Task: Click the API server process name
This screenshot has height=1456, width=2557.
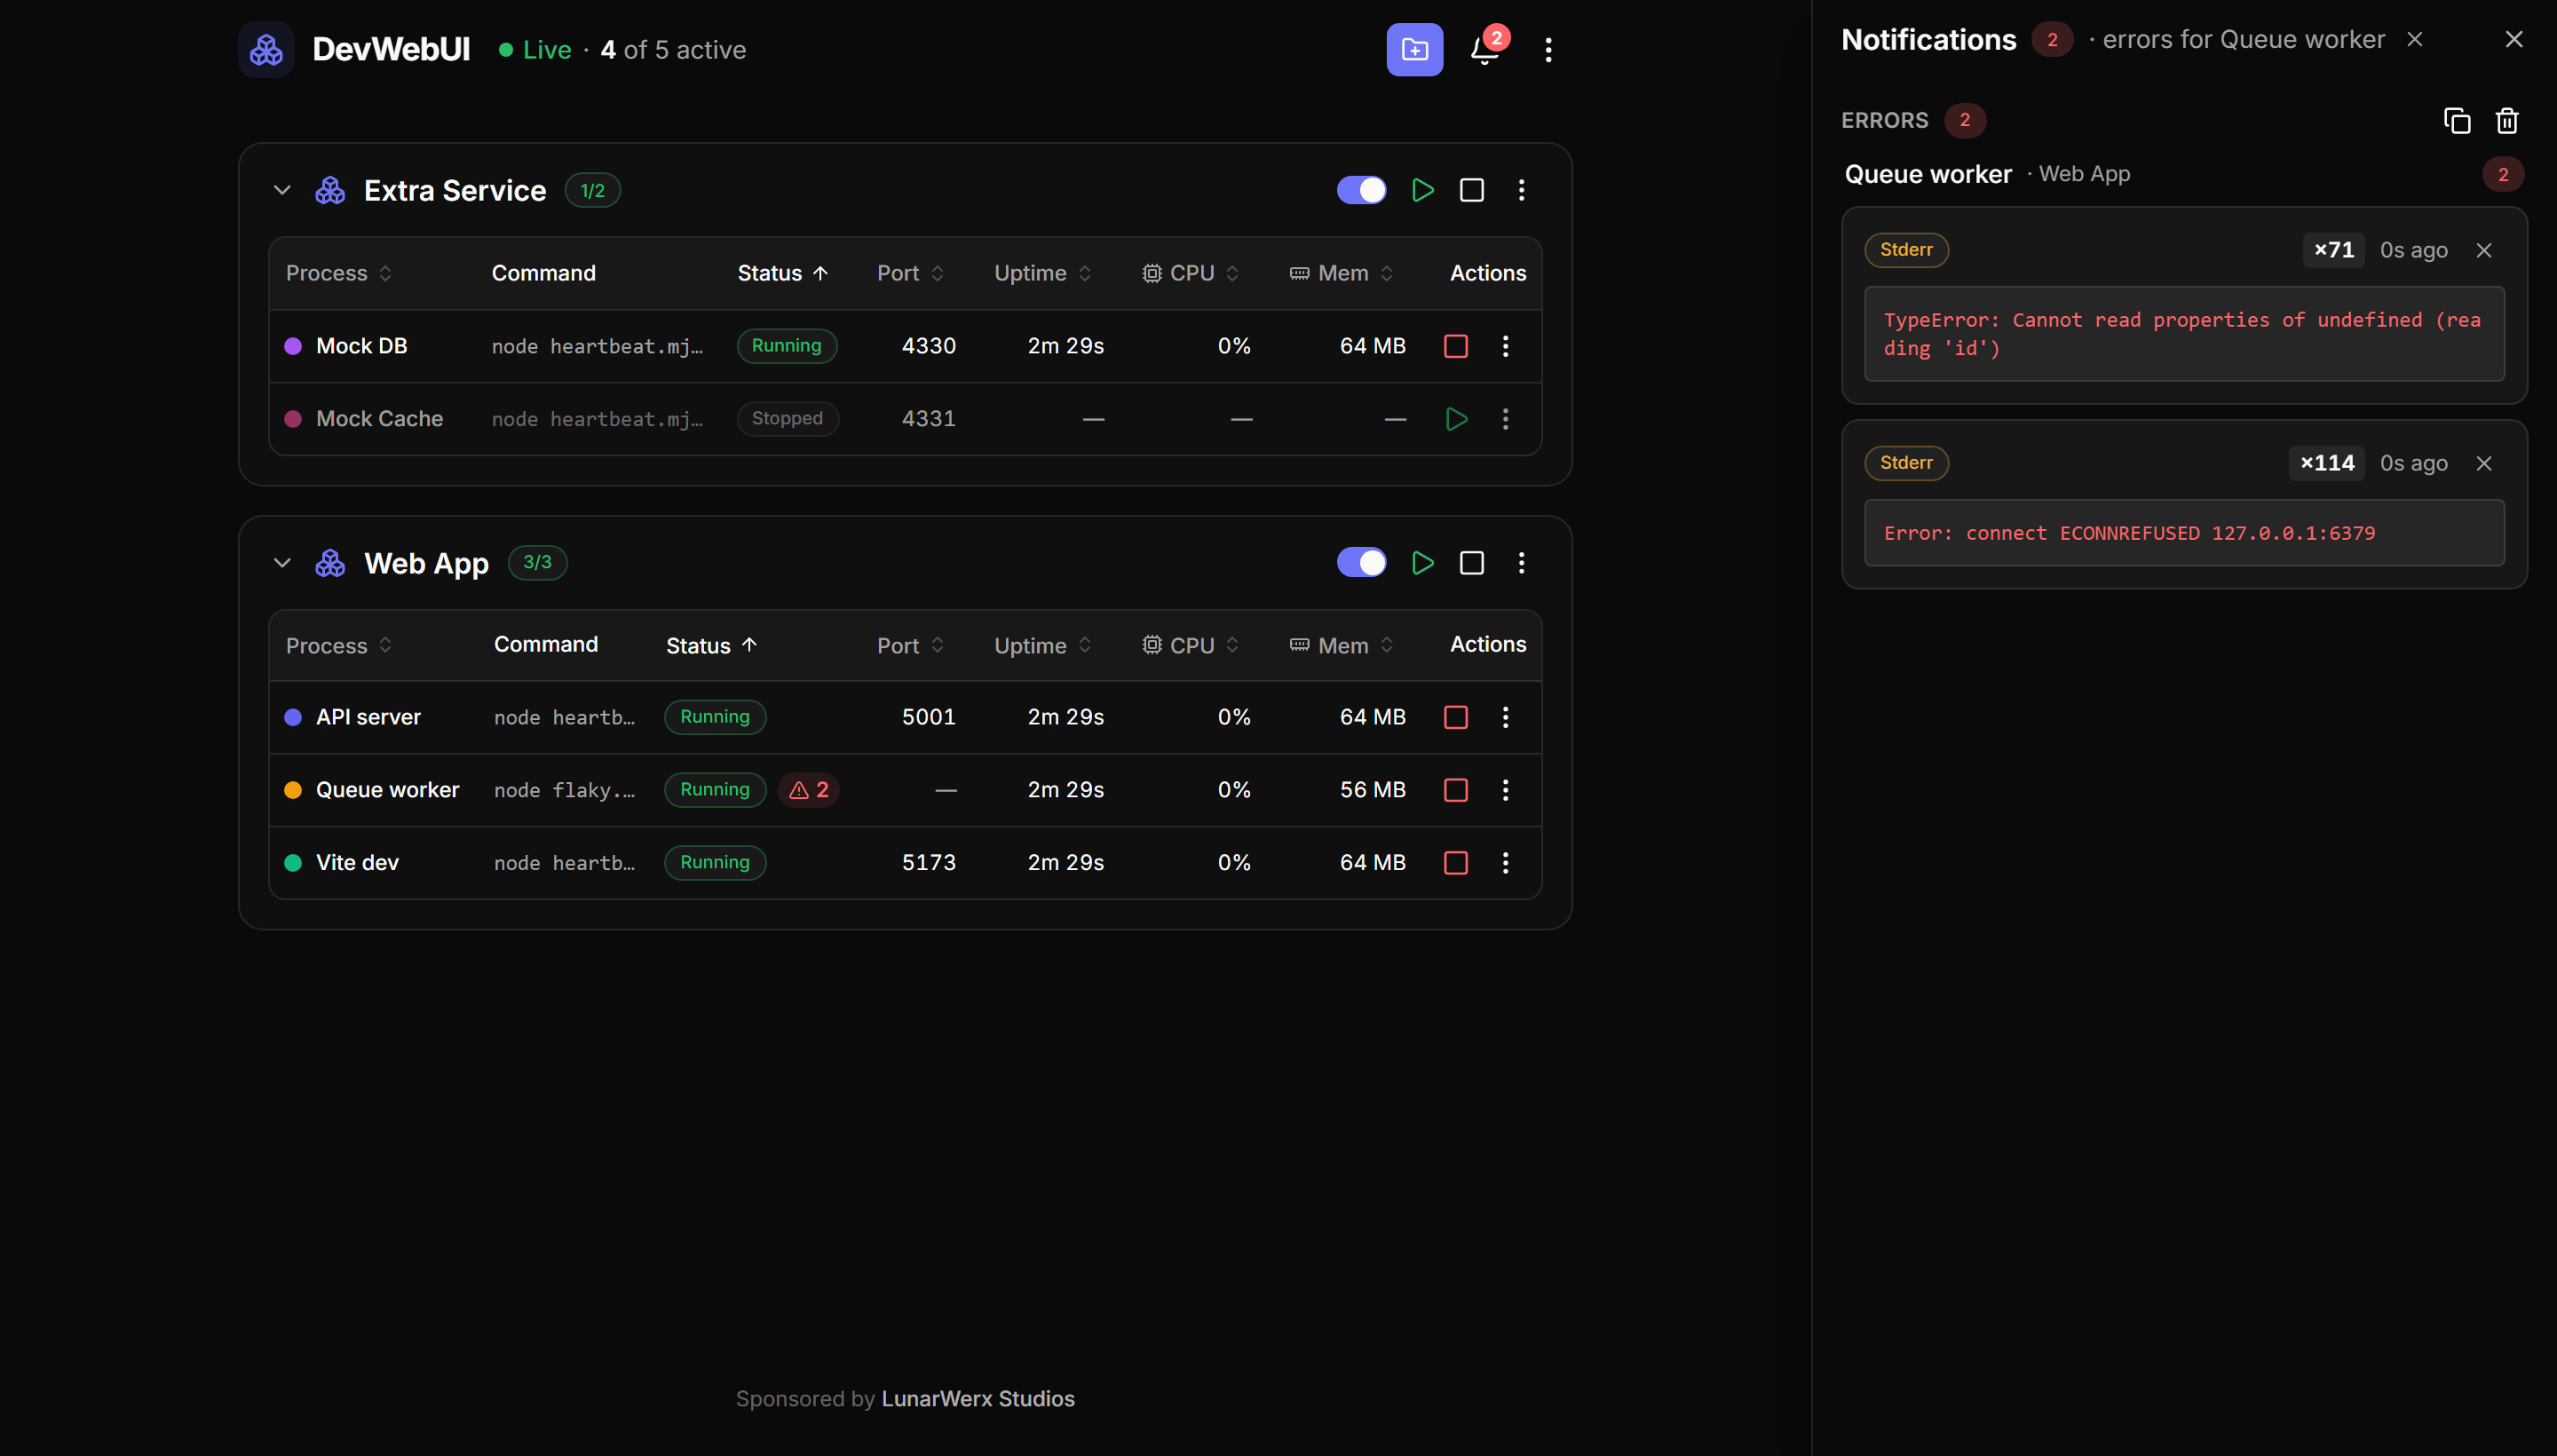Action: coord(368,717)
